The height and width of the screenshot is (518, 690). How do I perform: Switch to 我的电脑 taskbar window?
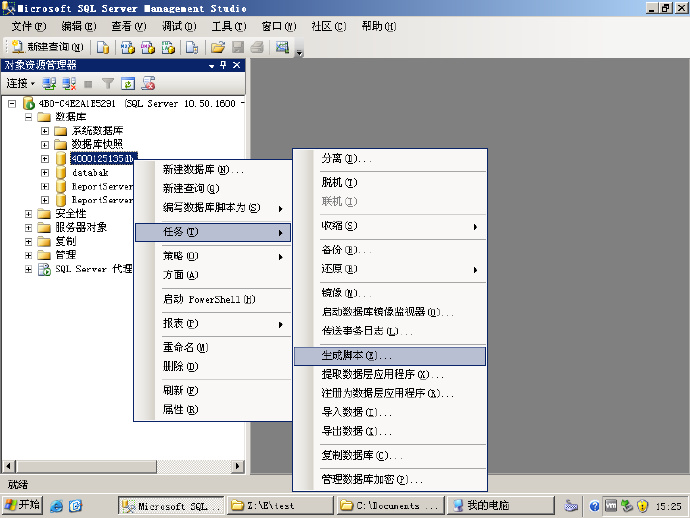tap(500, 506)
